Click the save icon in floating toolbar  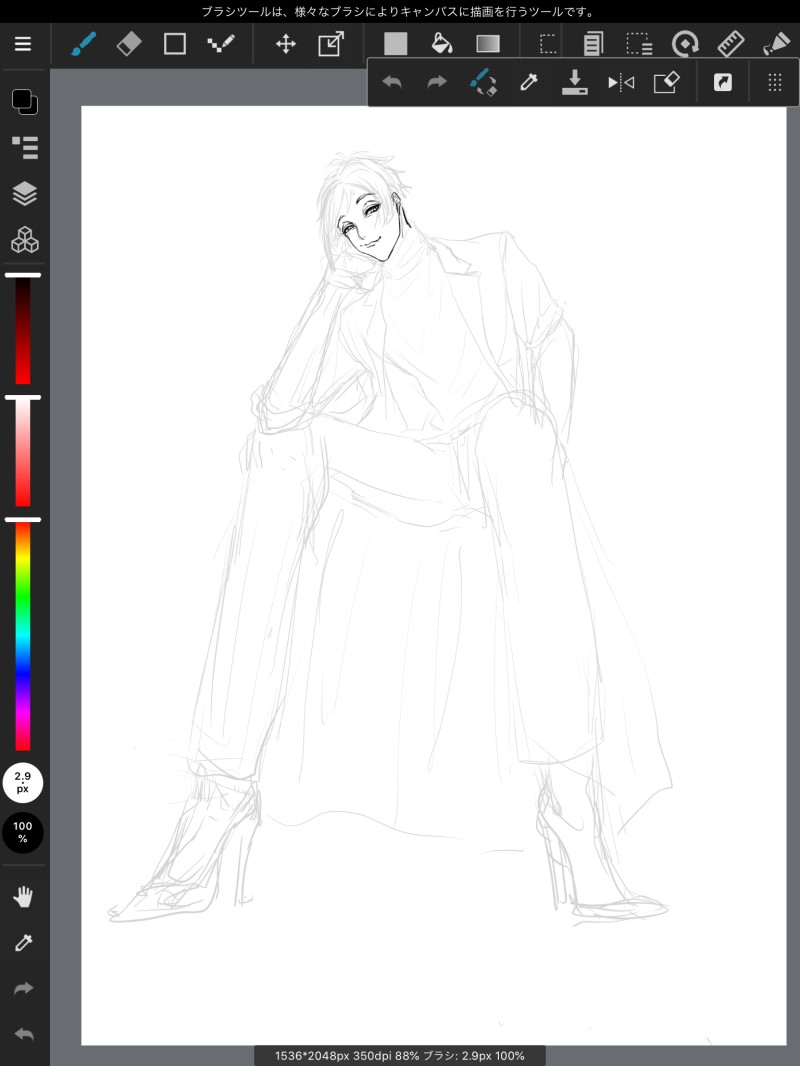click(575, 82)
